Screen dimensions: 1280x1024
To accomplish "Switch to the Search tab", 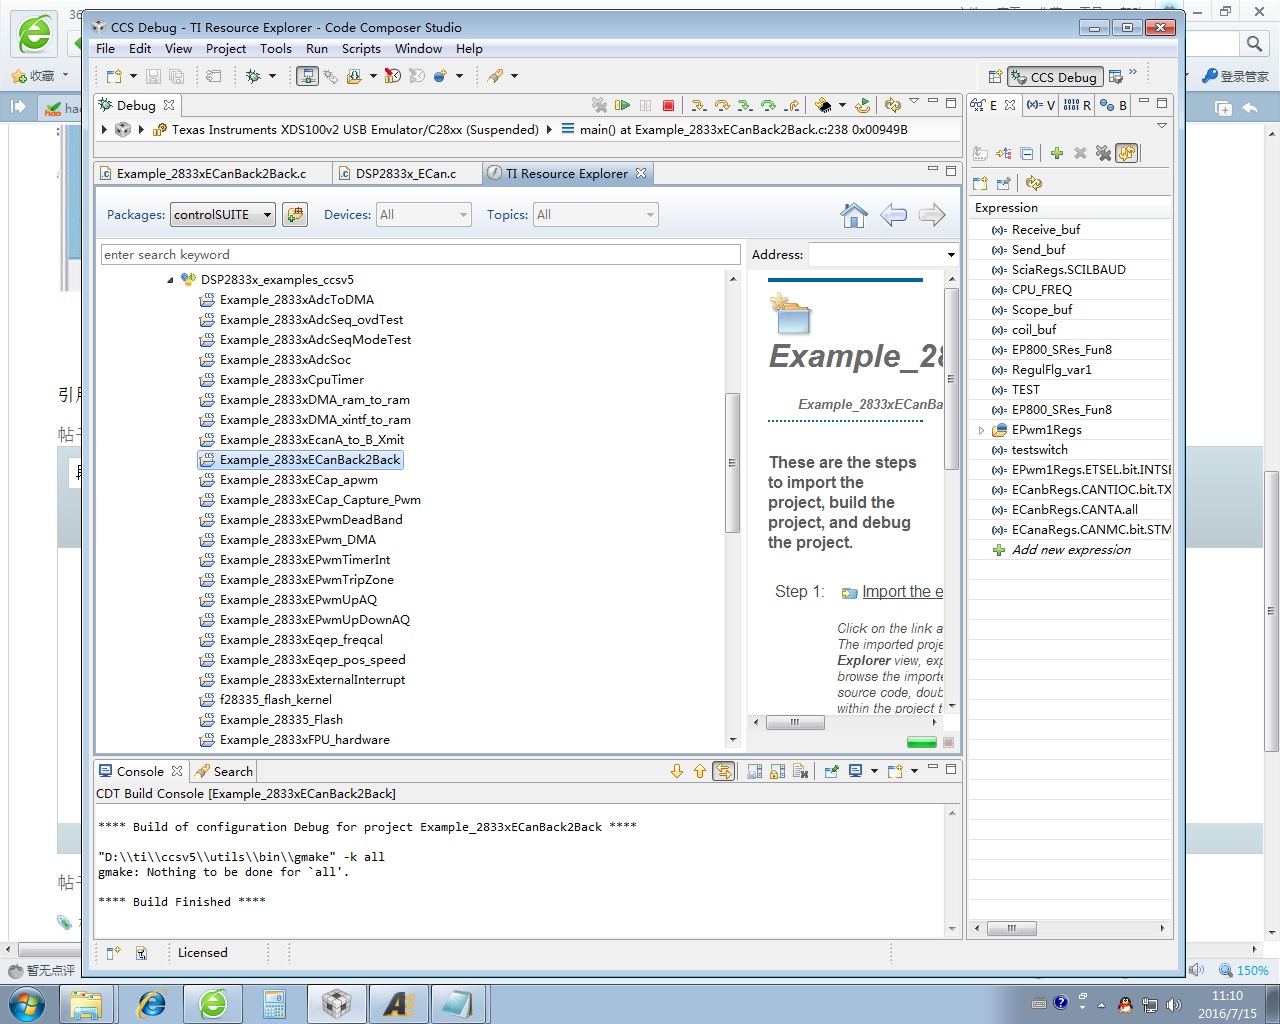I will click(224, 772).
